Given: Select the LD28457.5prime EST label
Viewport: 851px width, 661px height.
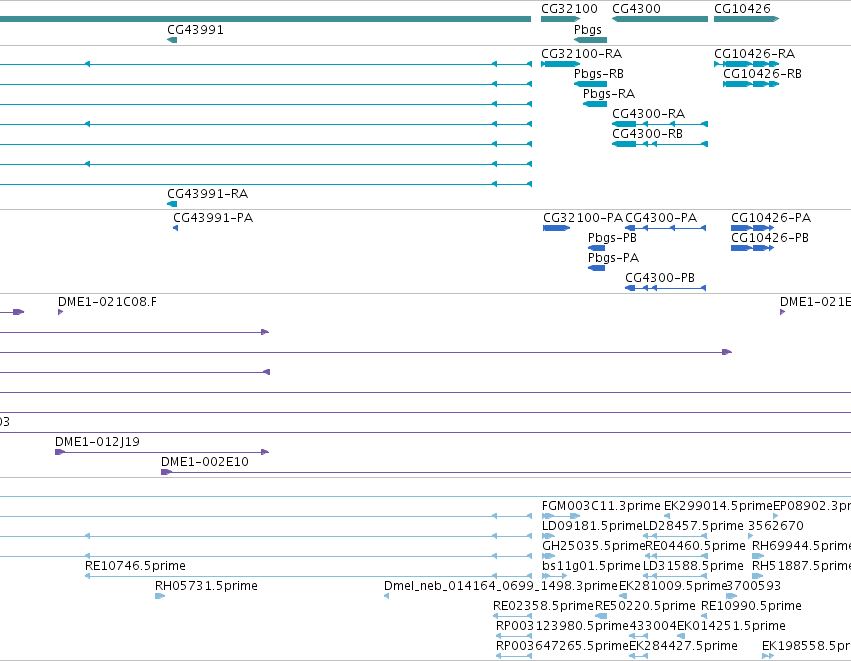Looking at the screenshot, I should [x=693, y=526].
